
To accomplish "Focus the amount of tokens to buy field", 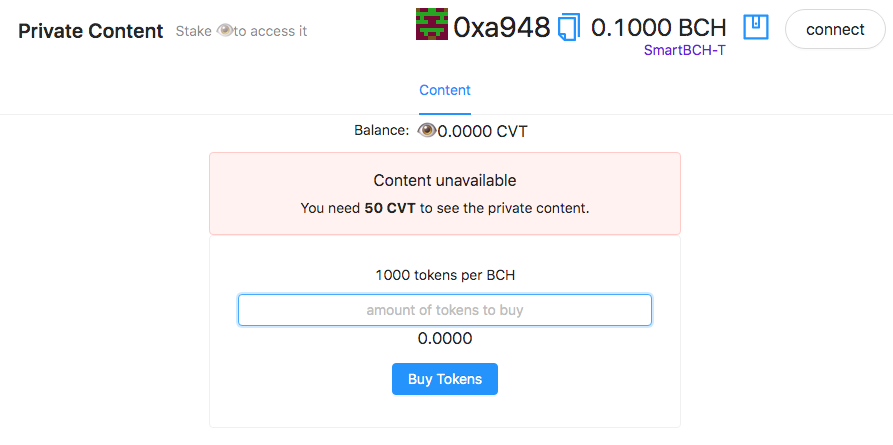I will click(x=445, y=310).
